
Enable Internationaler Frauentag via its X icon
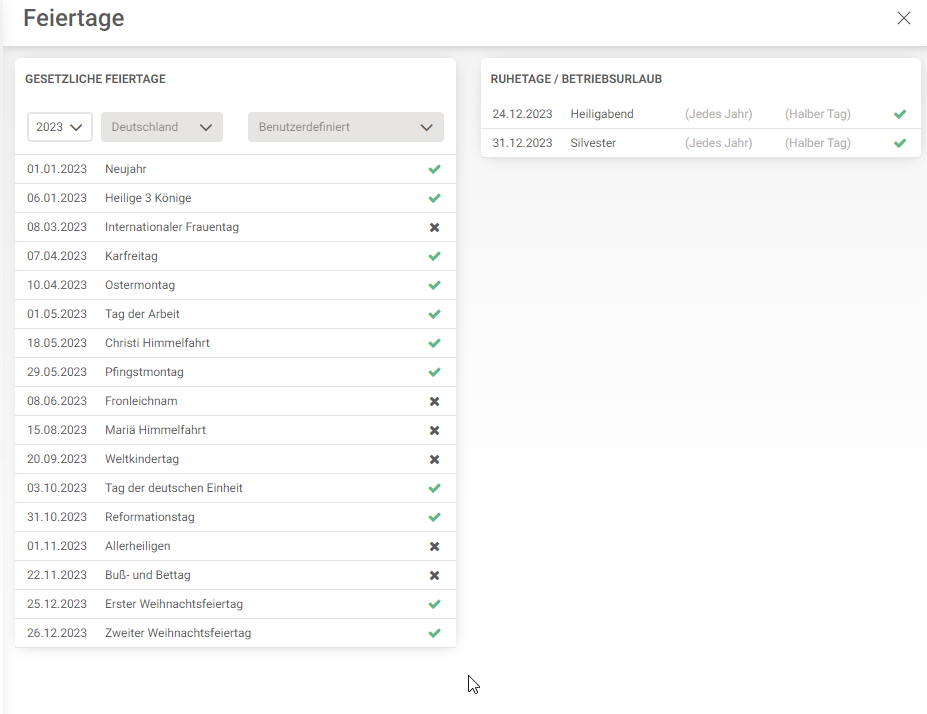point(434,227)
